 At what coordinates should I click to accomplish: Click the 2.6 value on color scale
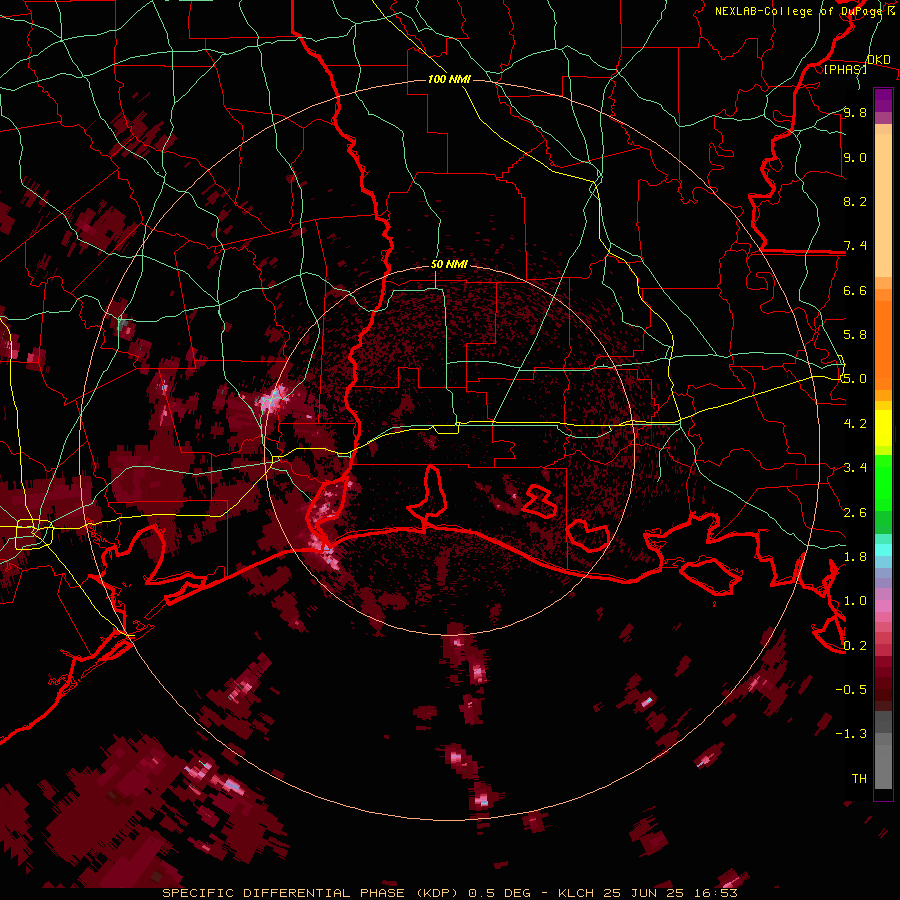pyautogui.click(x=855, y=513)
